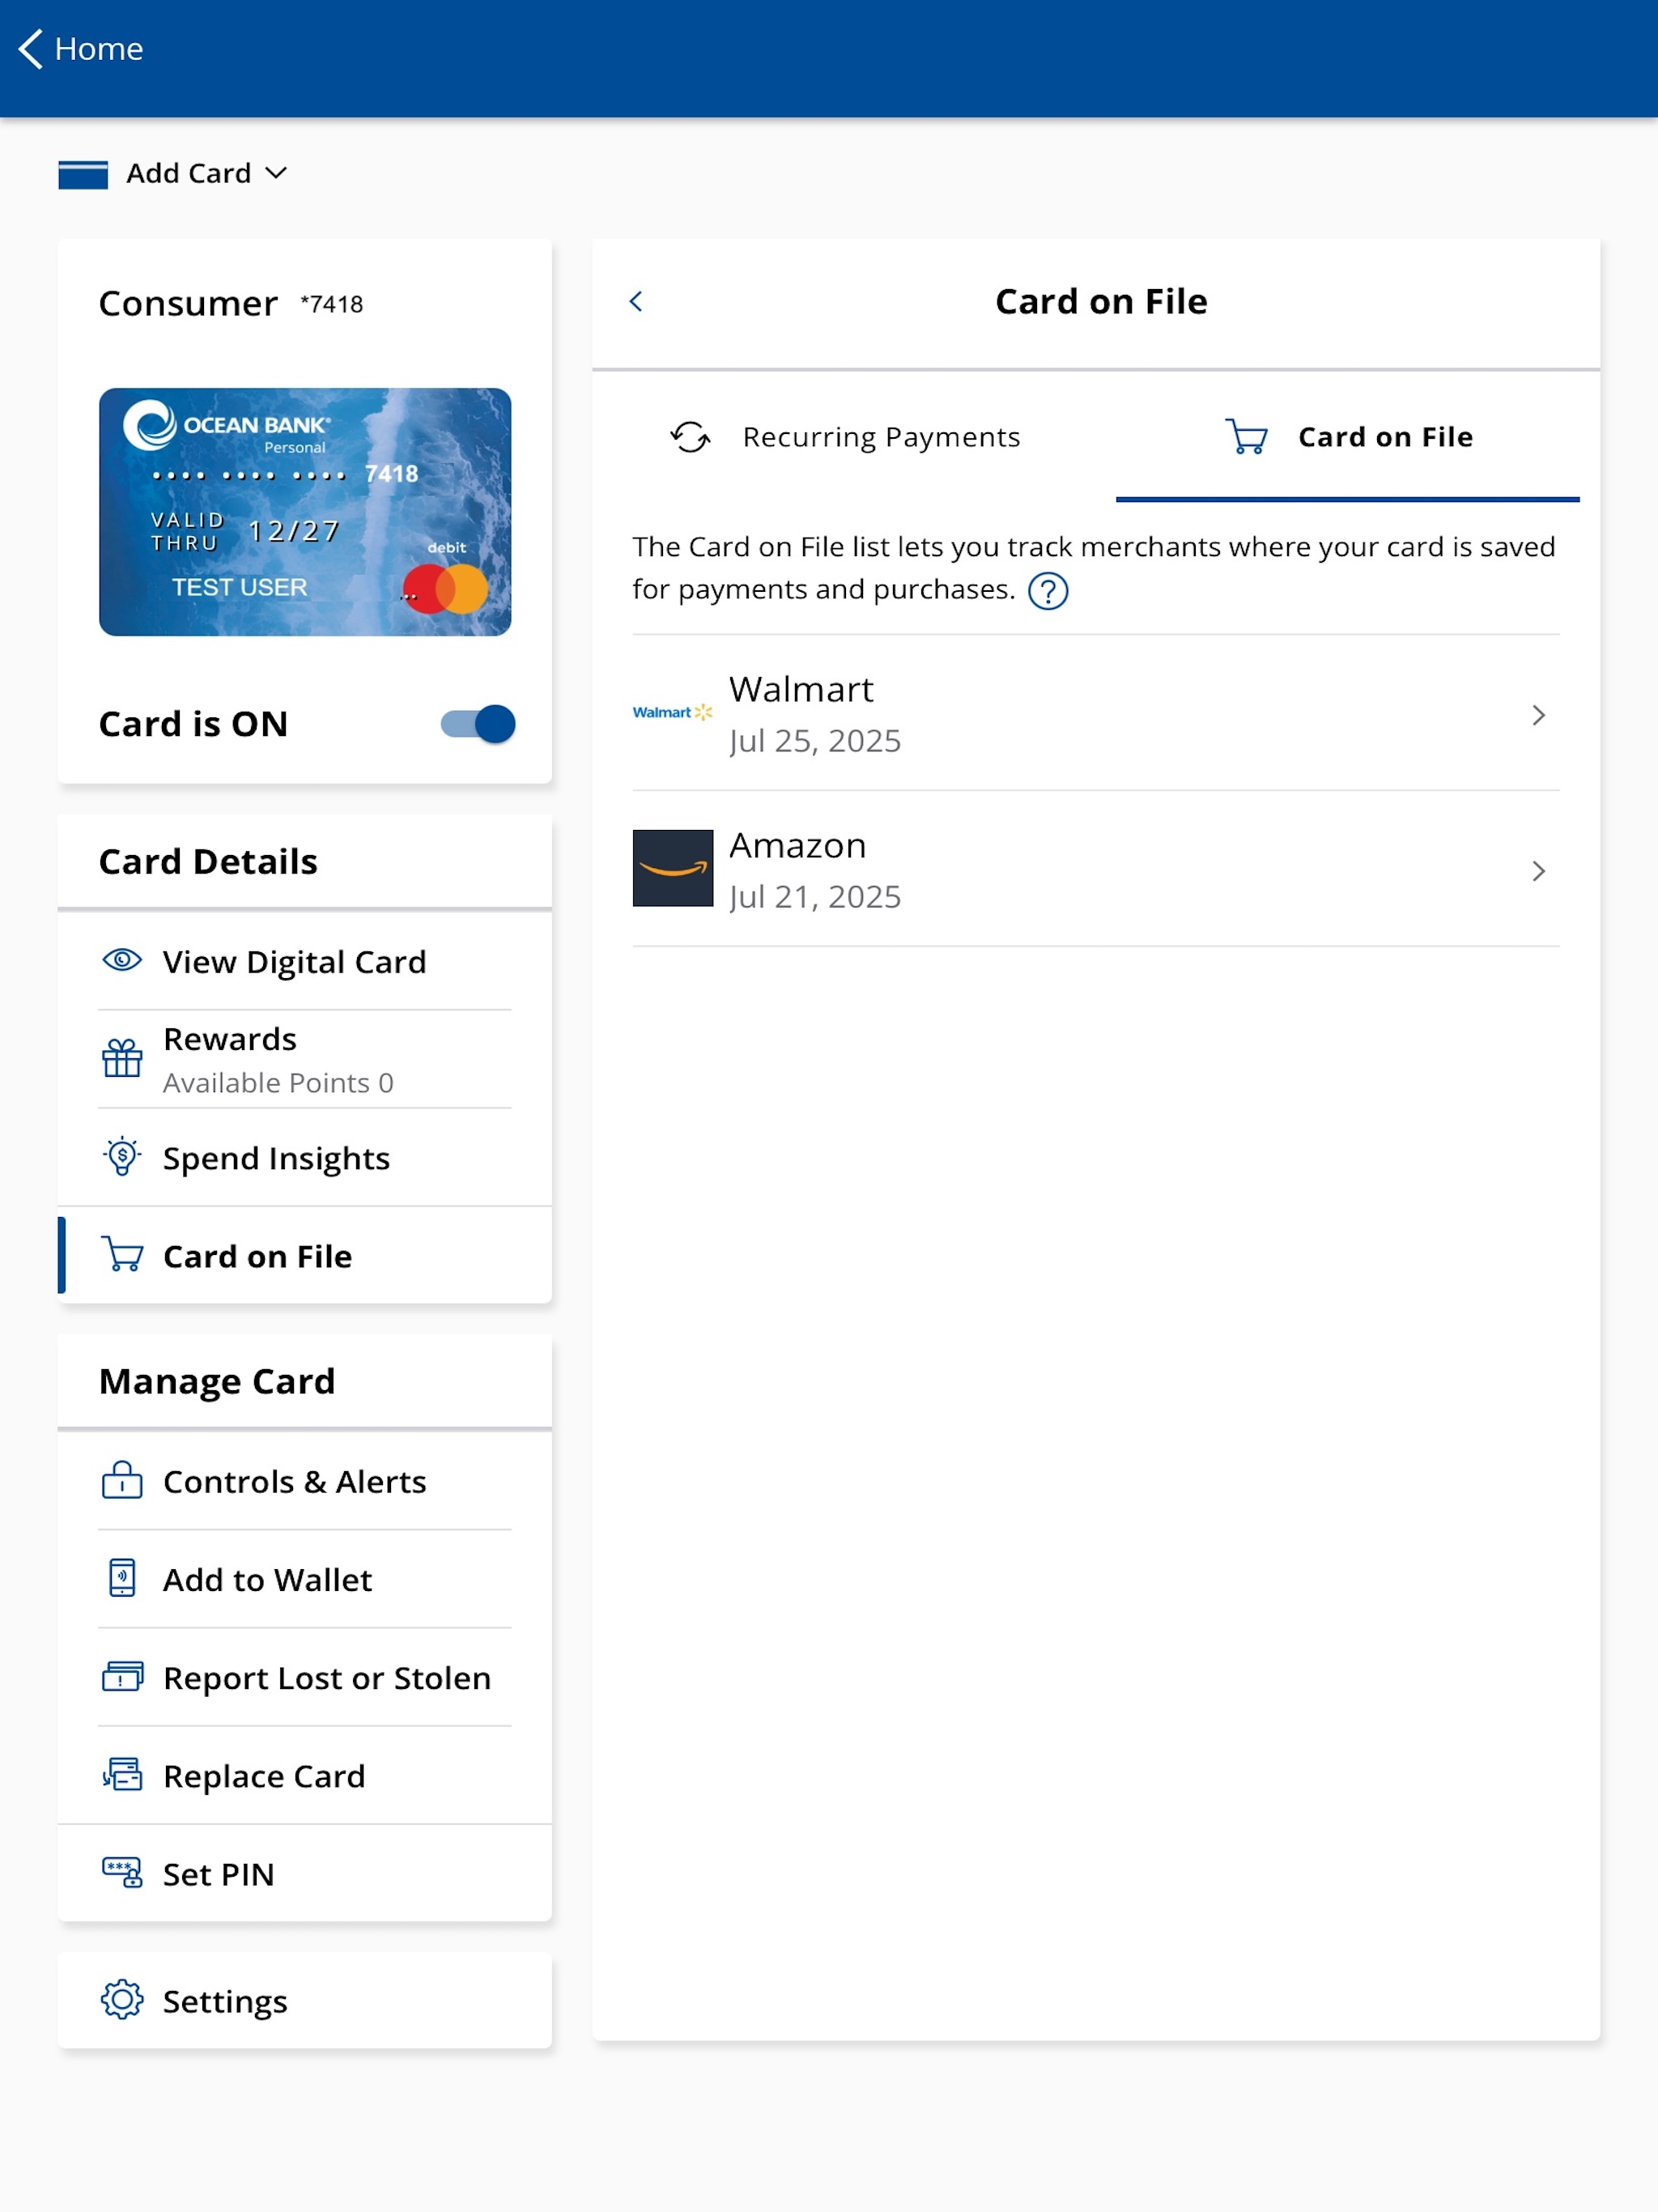Click the Jul 21, 2025 date

(x=815, y=897)
